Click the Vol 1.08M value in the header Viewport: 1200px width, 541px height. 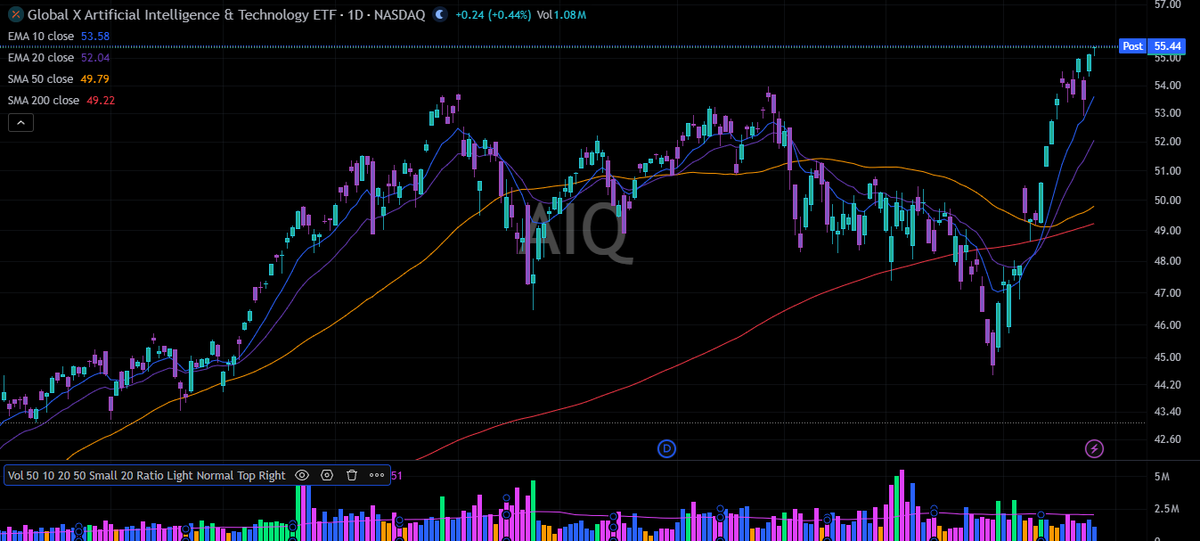tap(562, 16)
